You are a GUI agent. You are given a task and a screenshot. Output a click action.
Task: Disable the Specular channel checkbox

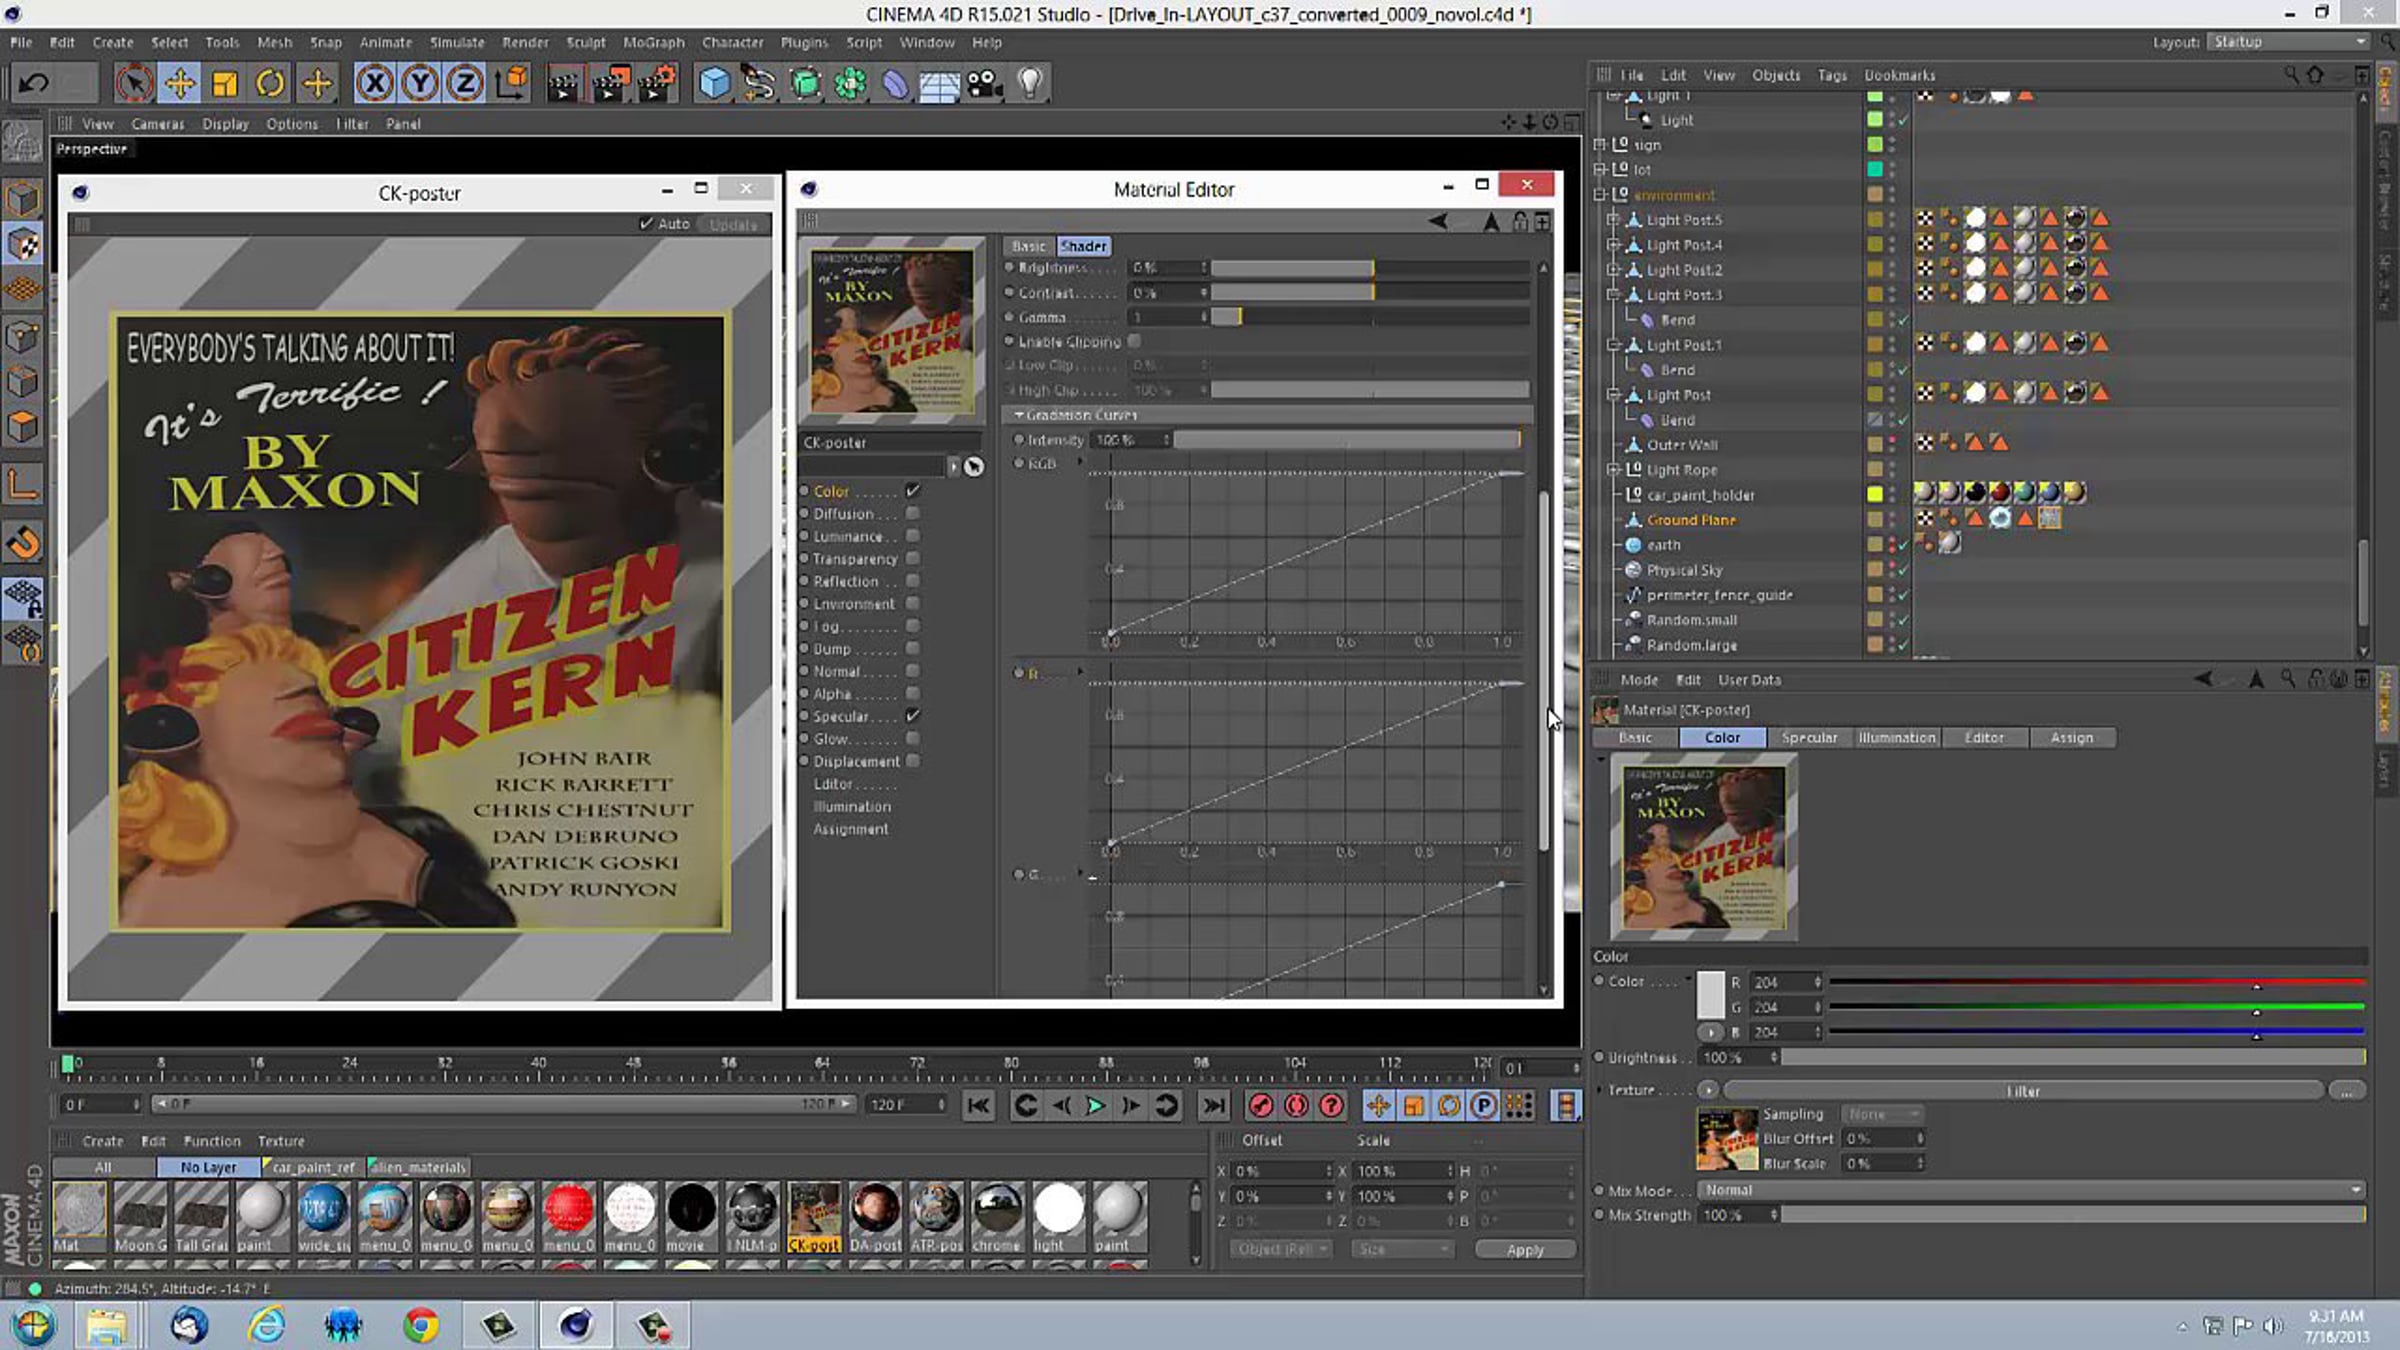click(913, 716)
